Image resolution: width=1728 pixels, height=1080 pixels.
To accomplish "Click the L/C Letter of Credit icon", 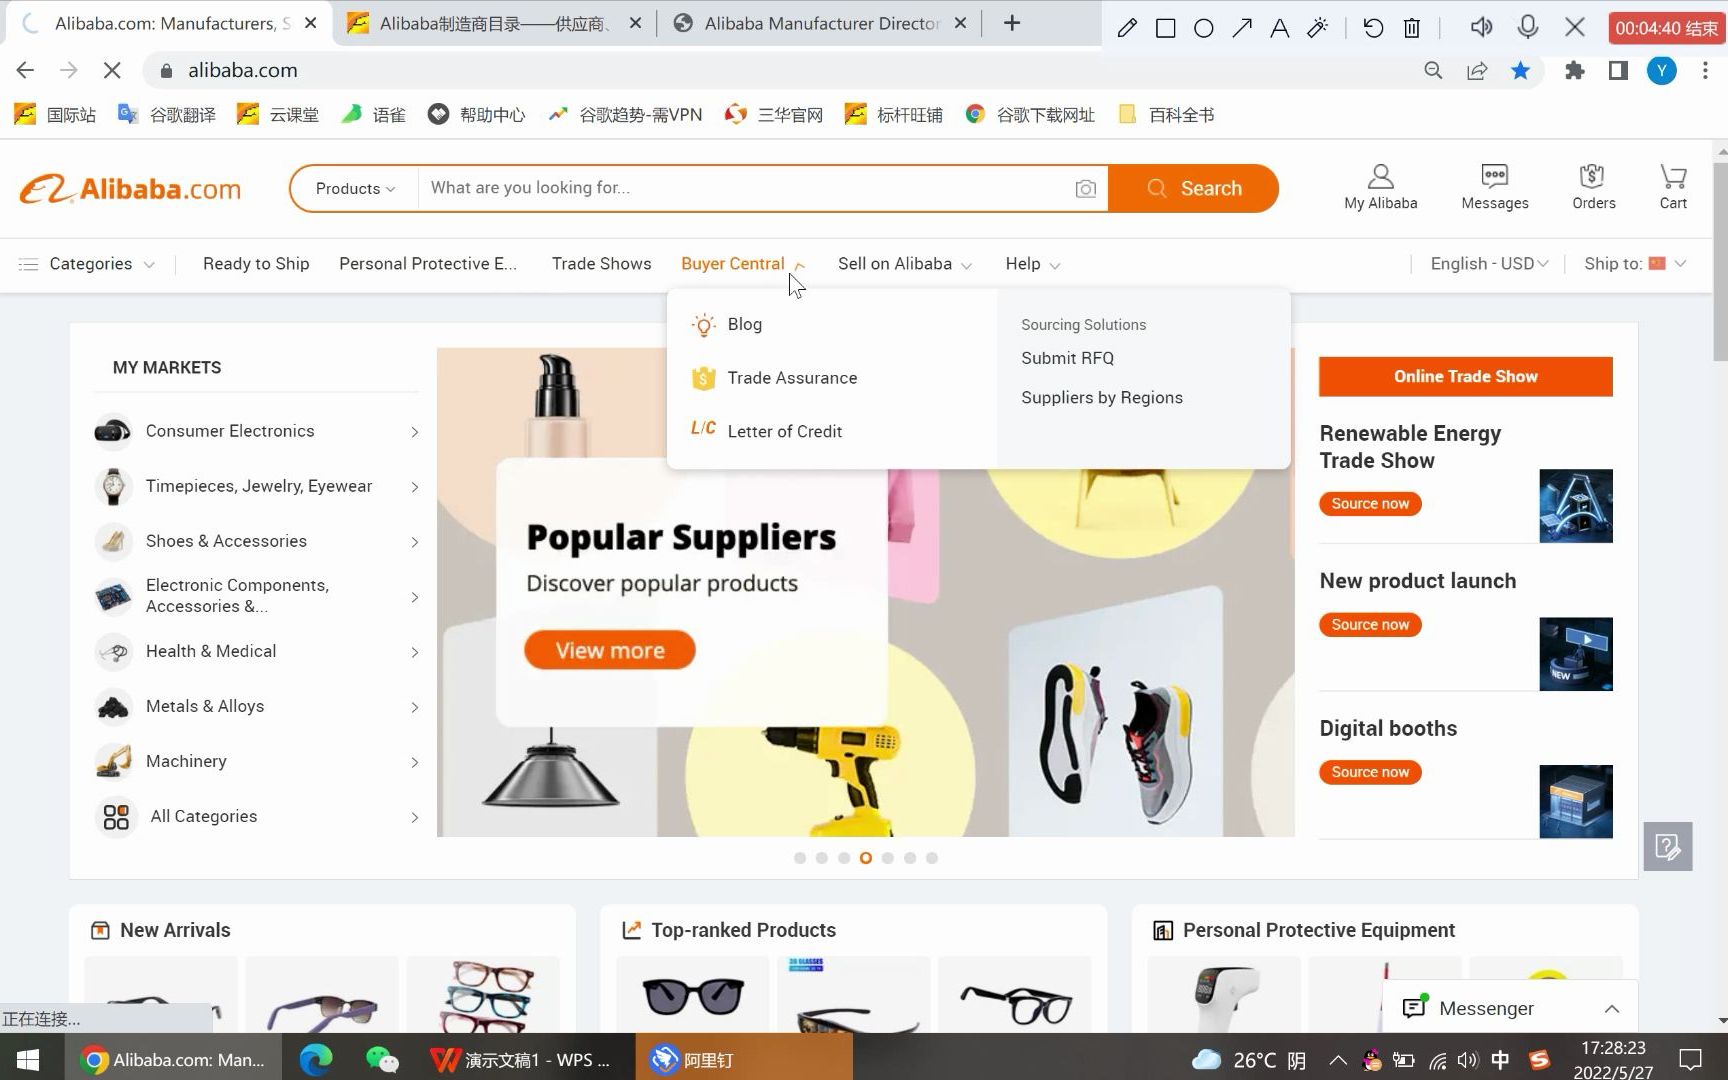I will coord(703,429).
